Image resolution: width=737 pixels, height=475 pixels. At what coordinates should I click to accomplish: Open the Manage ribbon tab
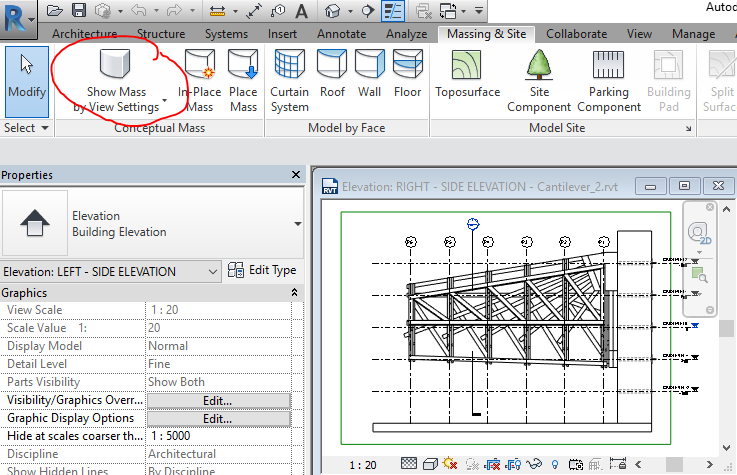693,34
